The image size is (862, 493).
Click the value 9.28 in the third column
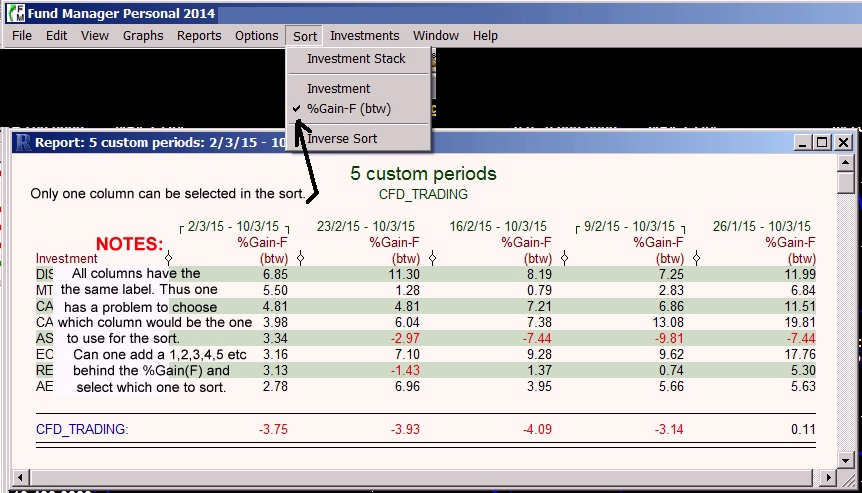tap(539, 354)
